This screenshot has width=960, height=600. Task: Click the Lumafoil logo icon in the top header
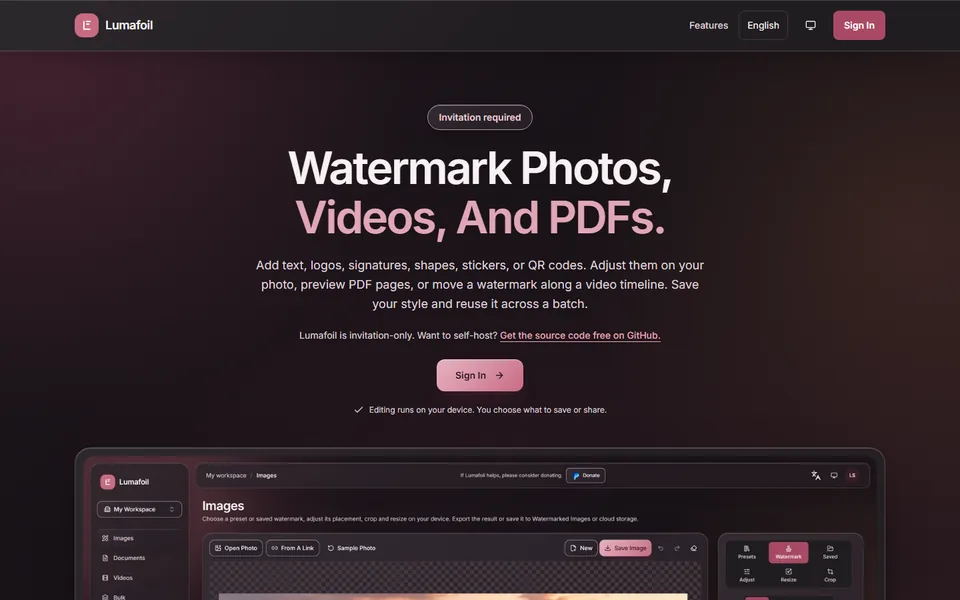[86, 25]
